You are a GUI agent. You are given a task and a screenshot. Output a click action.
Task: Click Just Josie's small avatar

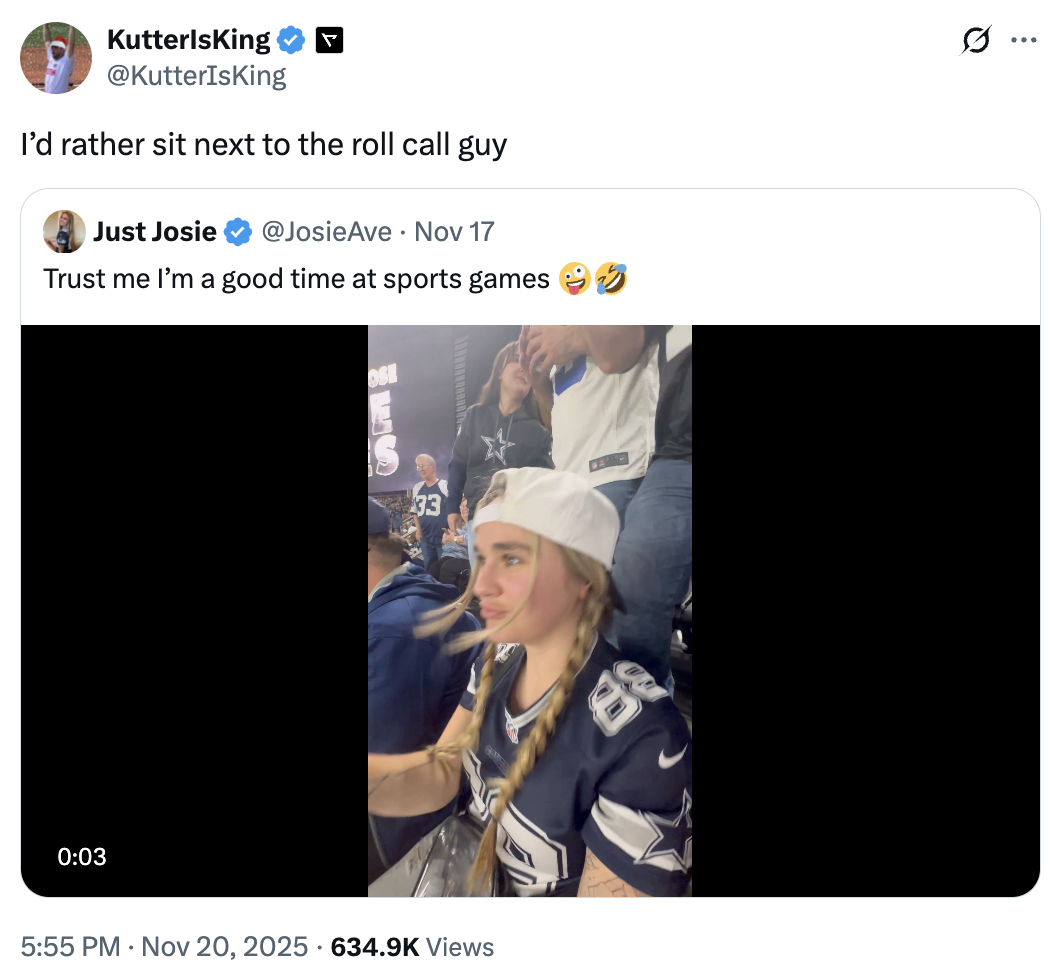pos(63,232)
